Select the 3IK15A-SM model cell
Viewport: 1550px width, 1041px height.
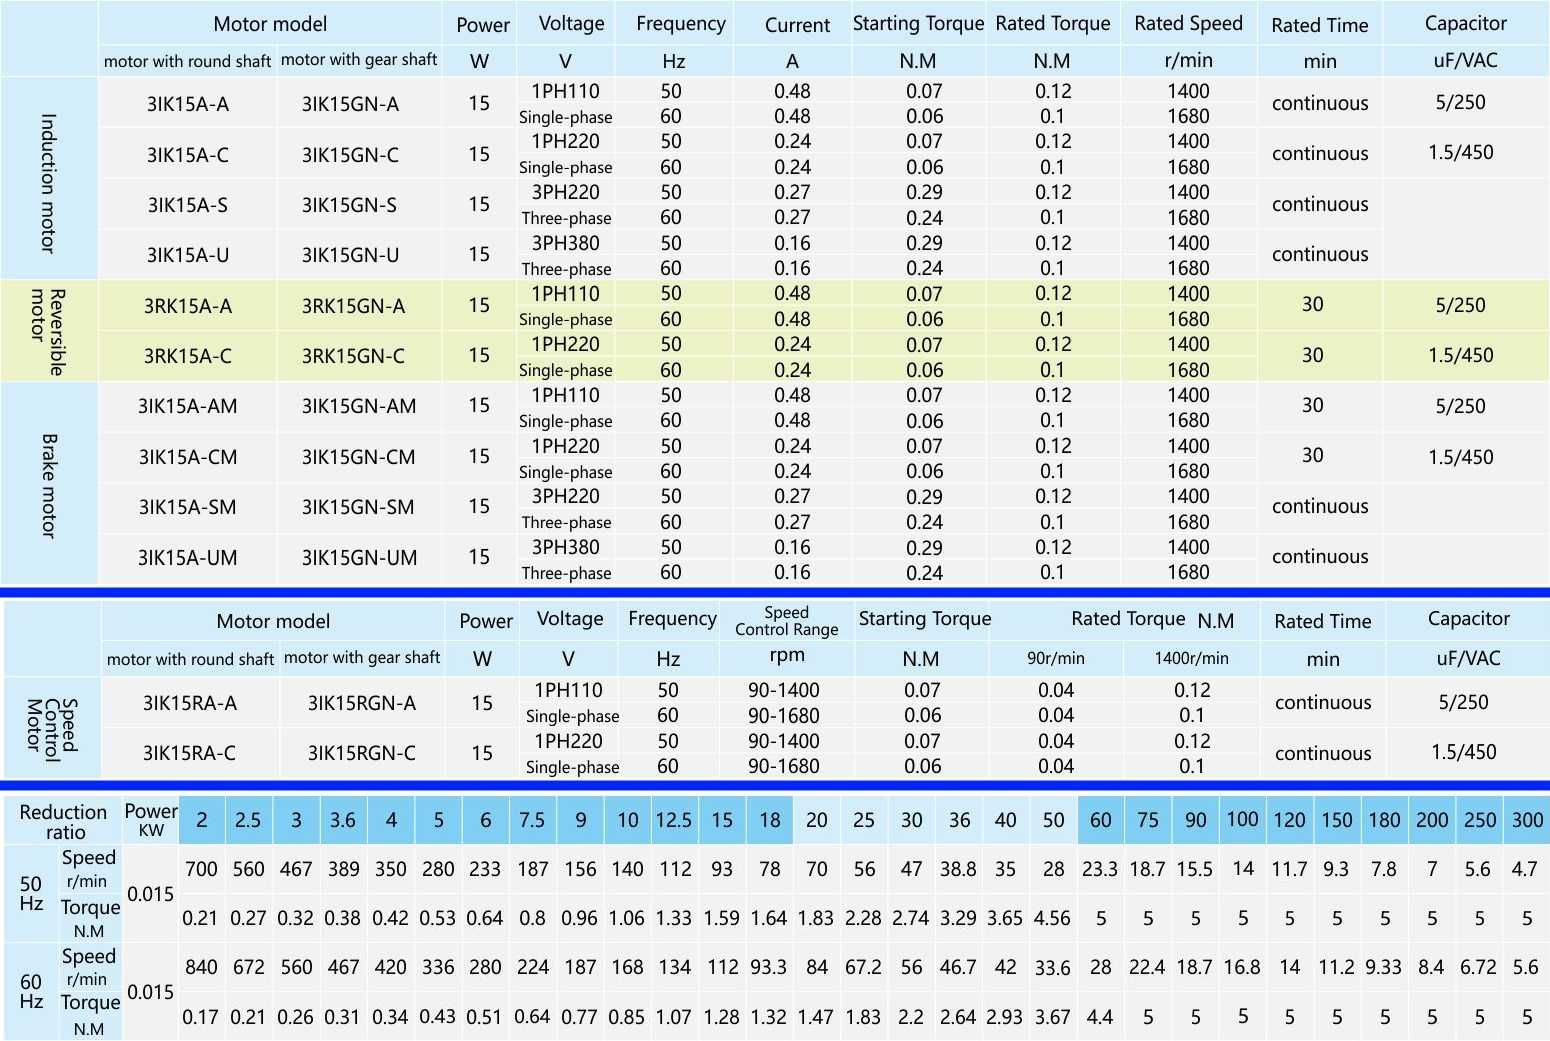(188, 507)
